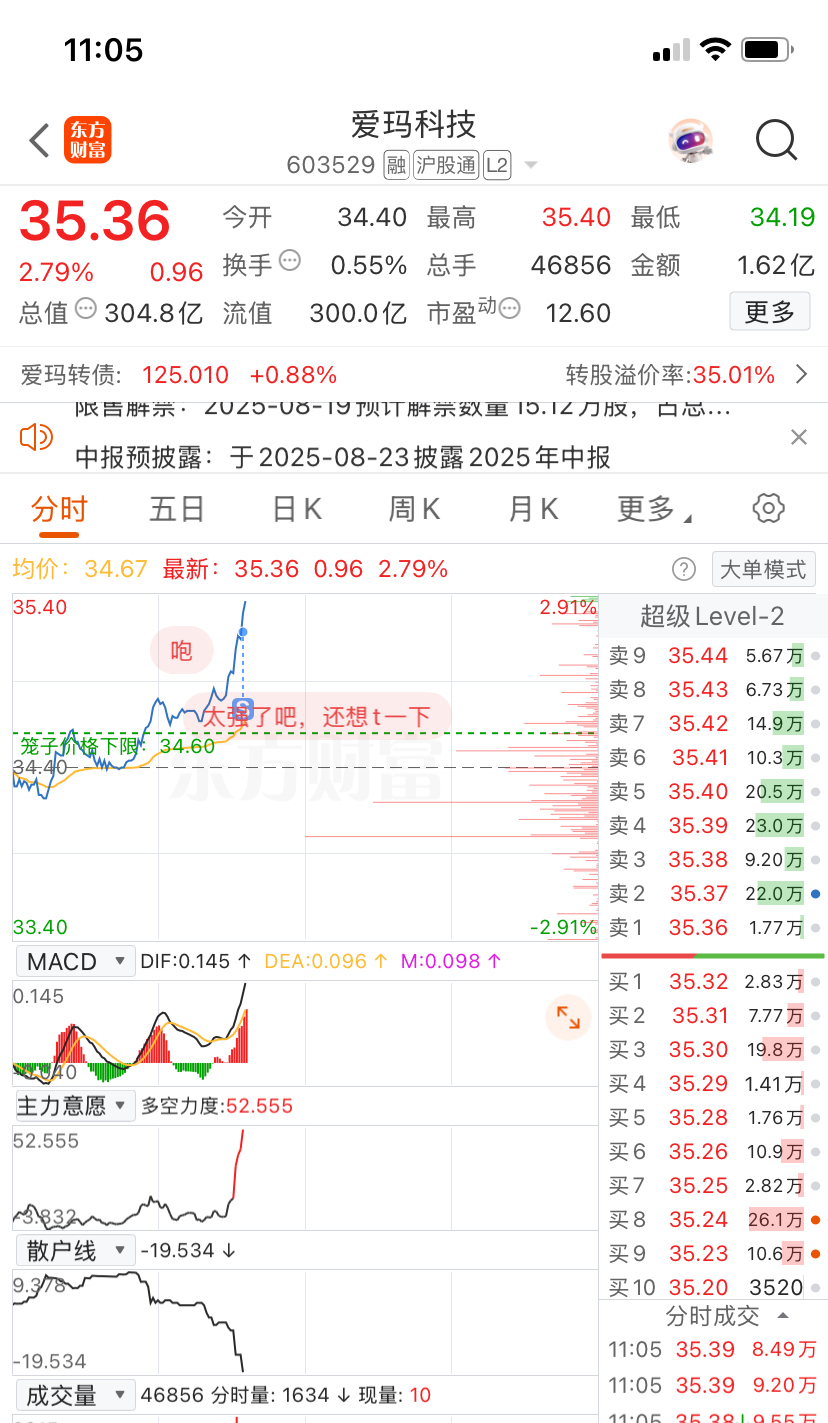Select 买1 price 35.32 row

coord(714,982)
